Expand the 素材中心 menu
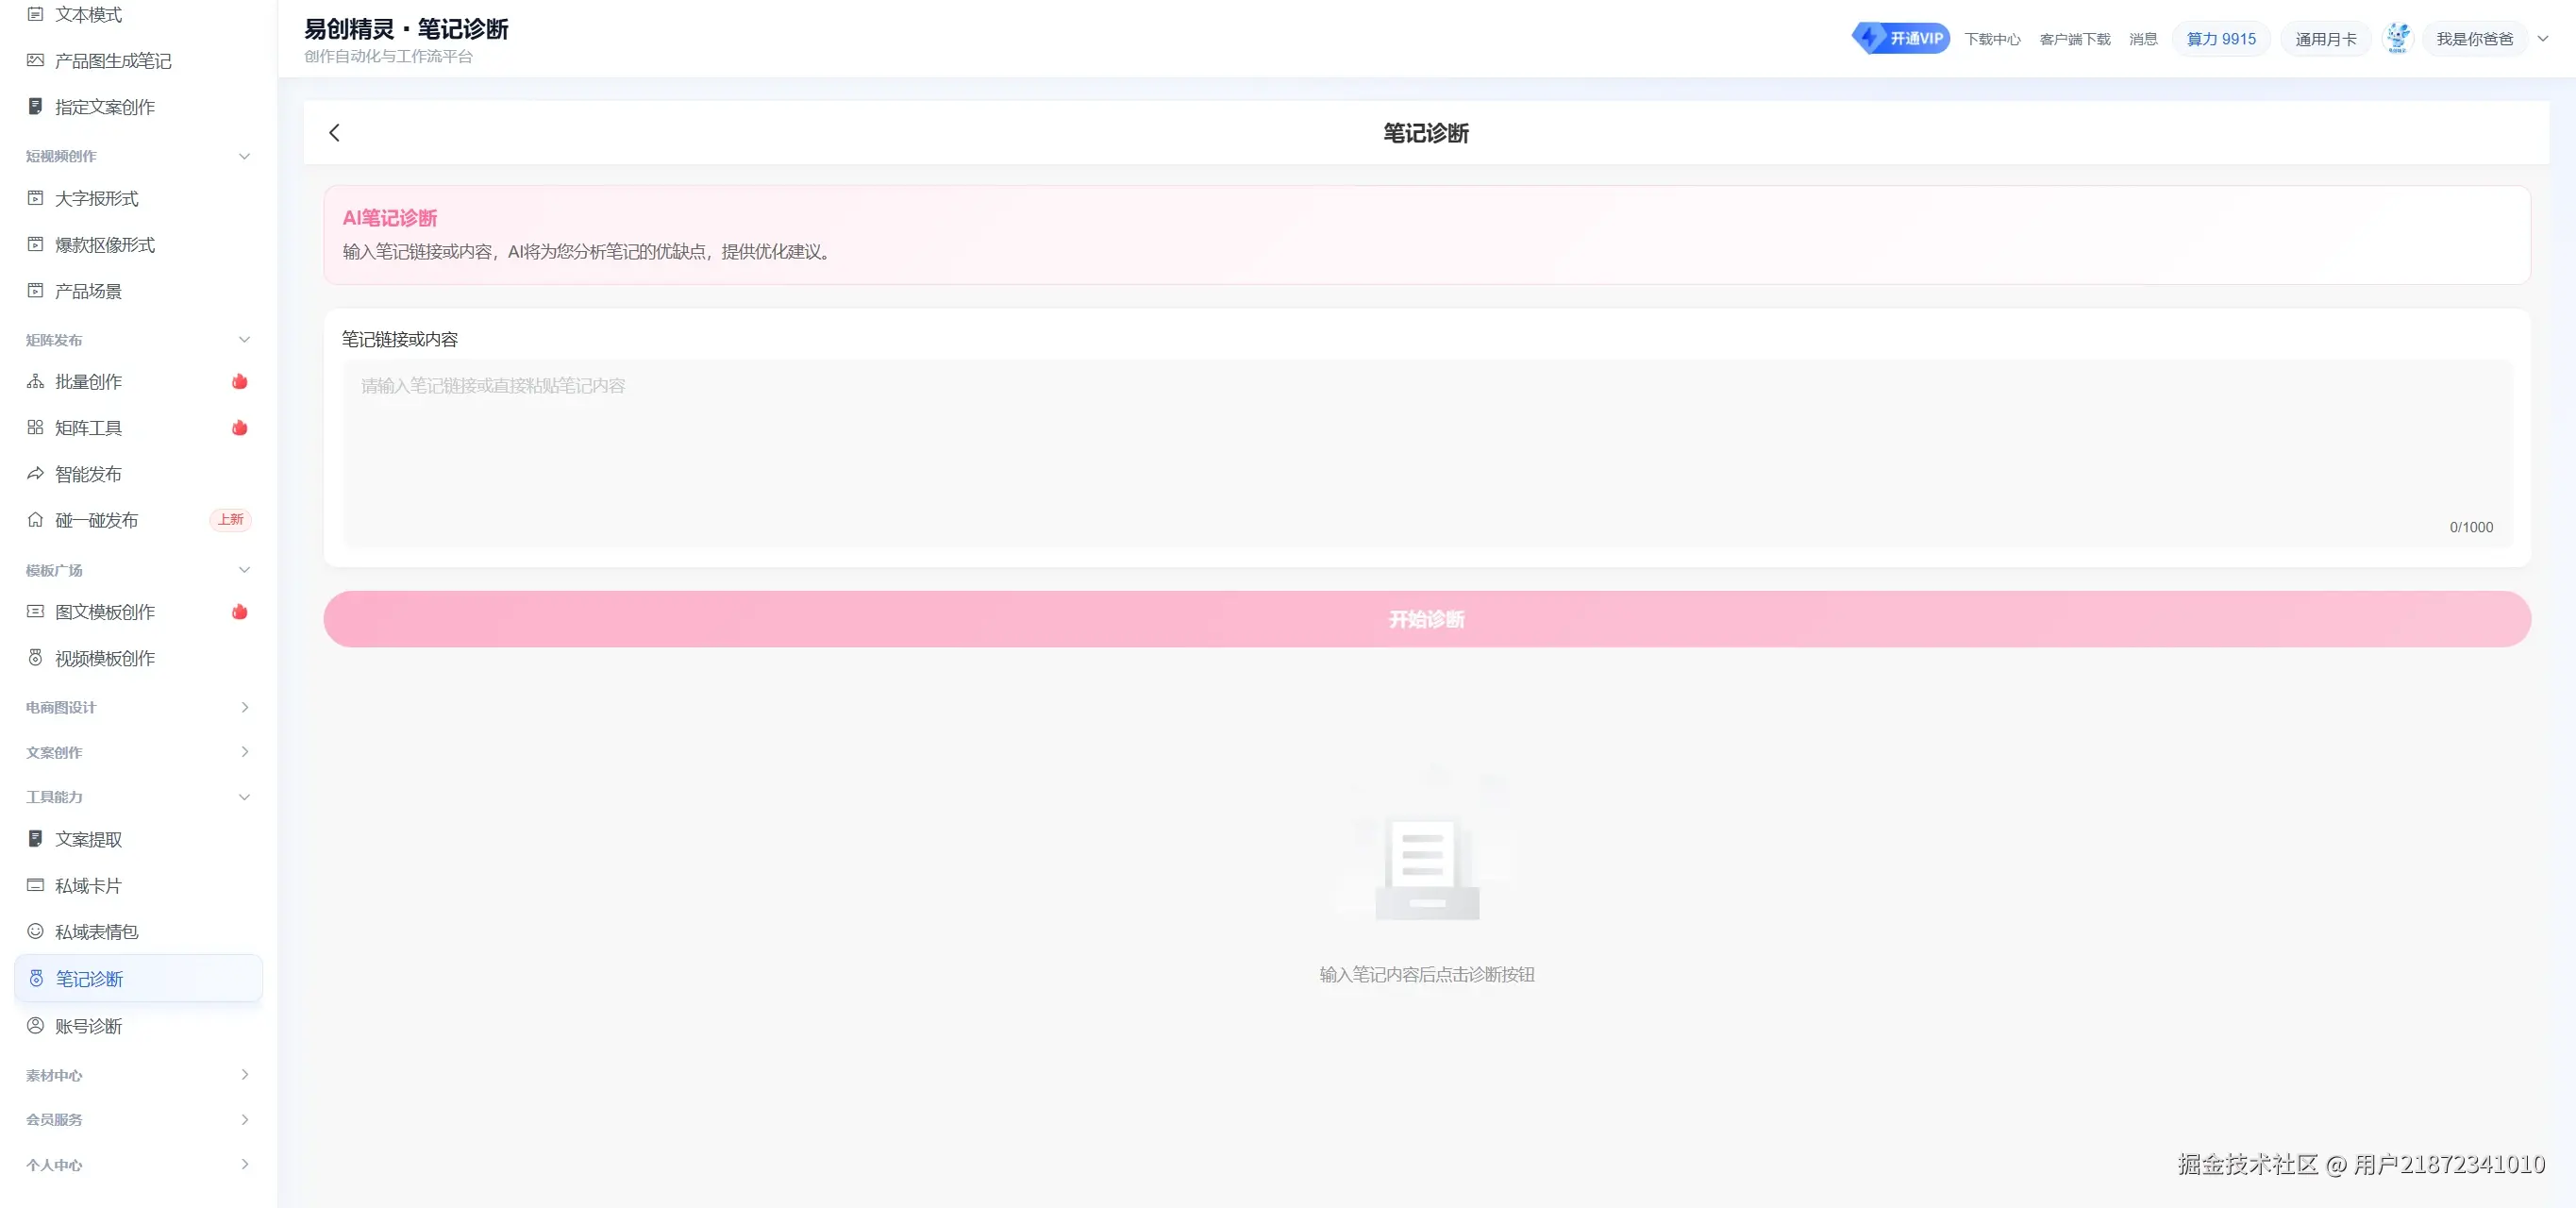2576x1208 pixels. click(137, 1075)
